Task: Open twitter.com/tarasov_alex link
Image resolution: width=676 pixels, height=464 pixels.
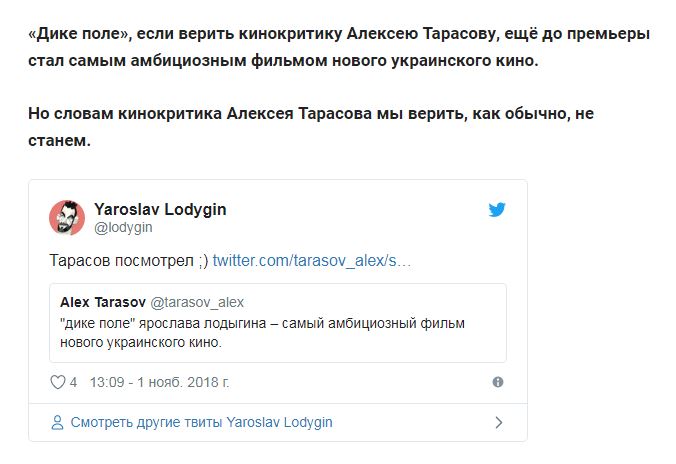Action: point(312,260)
